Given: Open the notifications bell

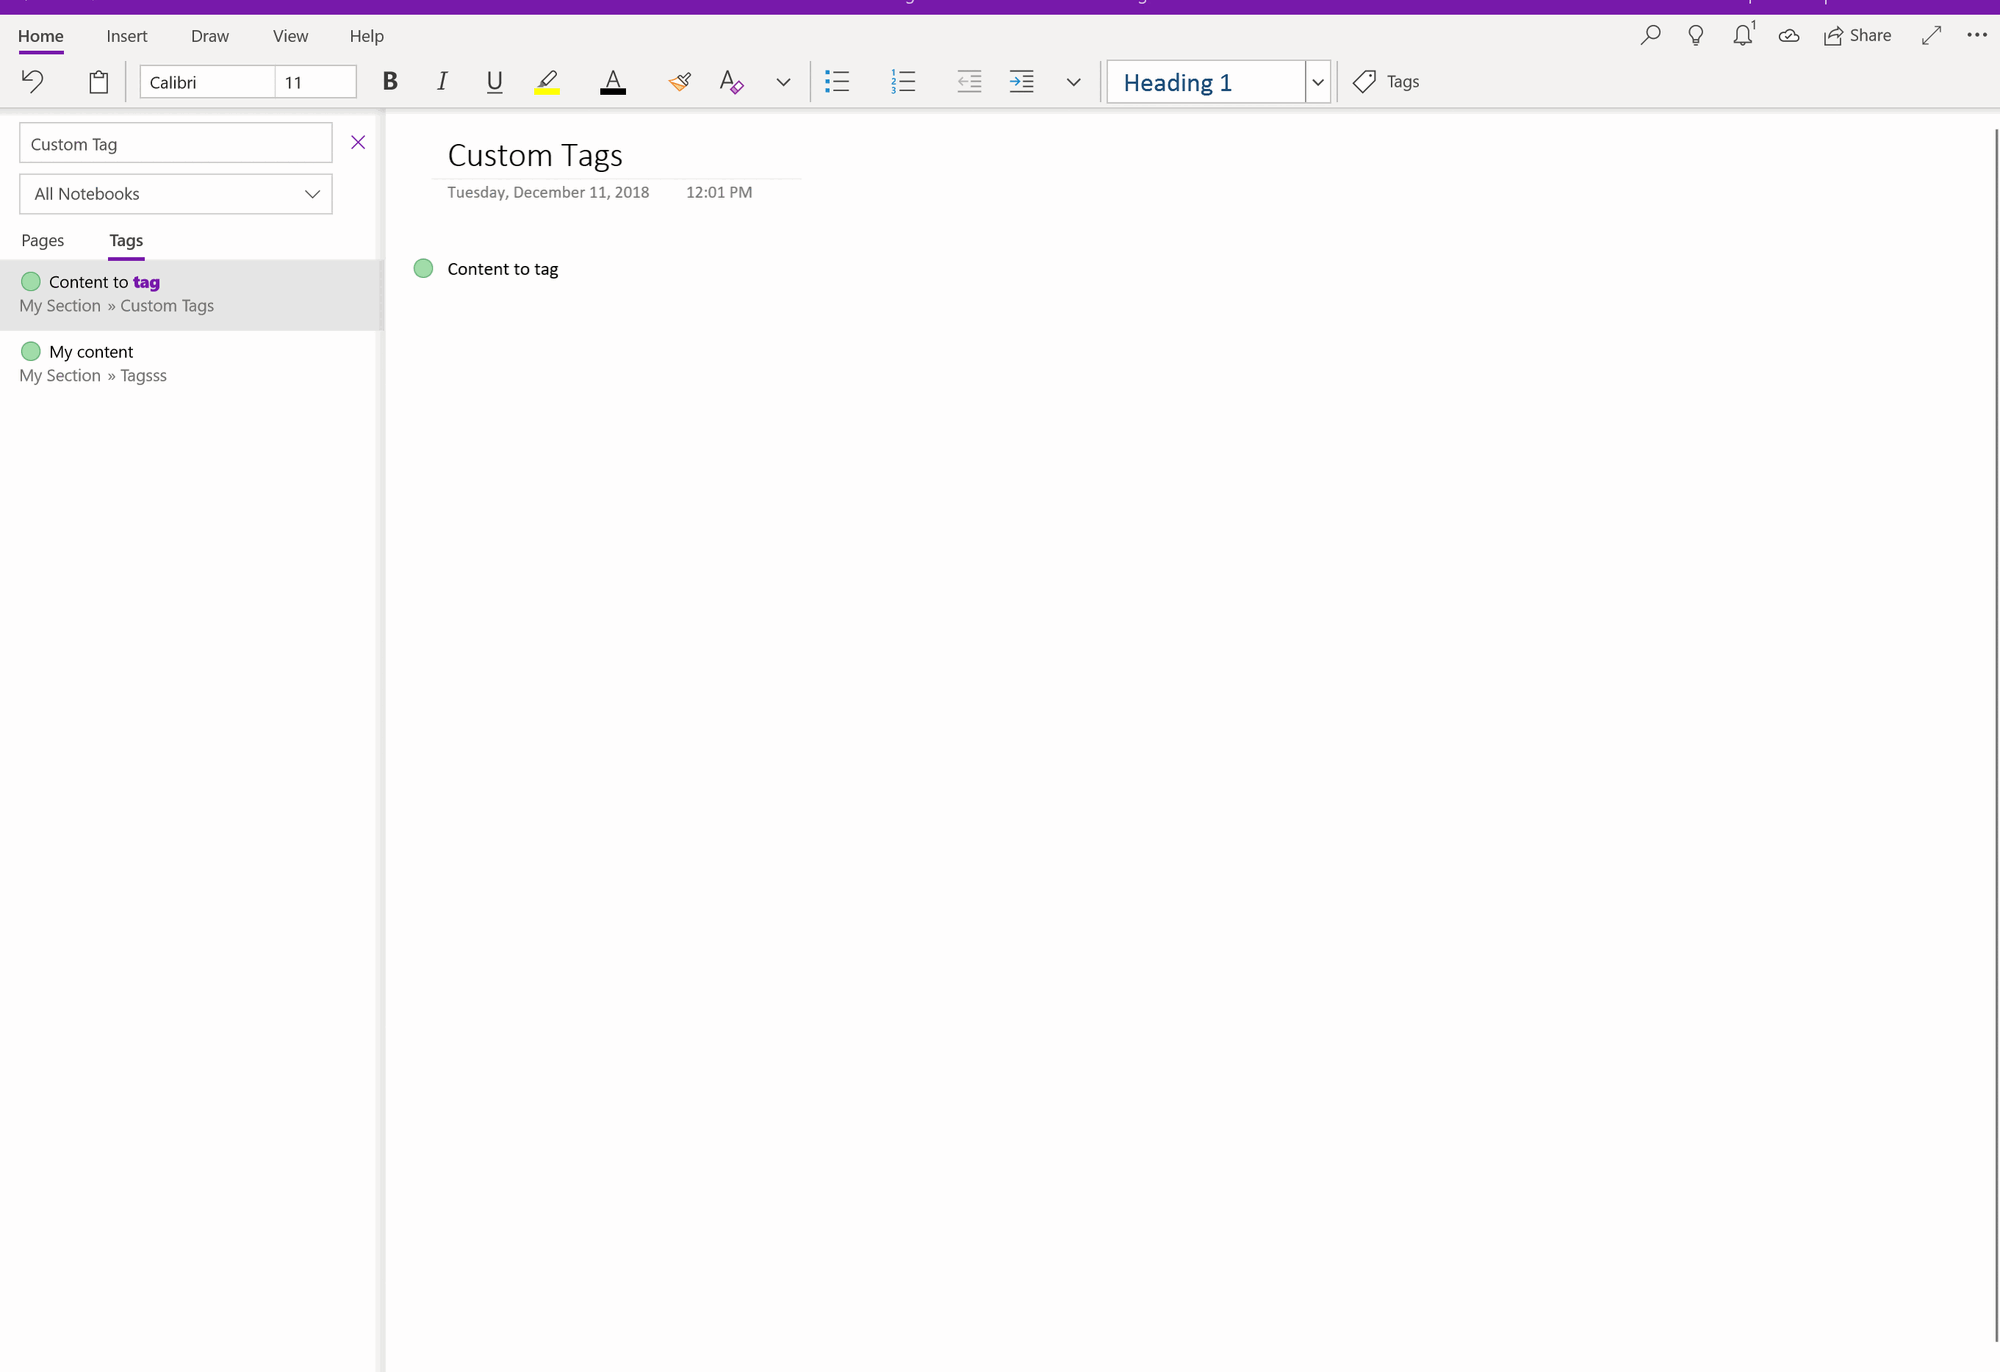Looking at the screenshot, I should coord(1742,36).
